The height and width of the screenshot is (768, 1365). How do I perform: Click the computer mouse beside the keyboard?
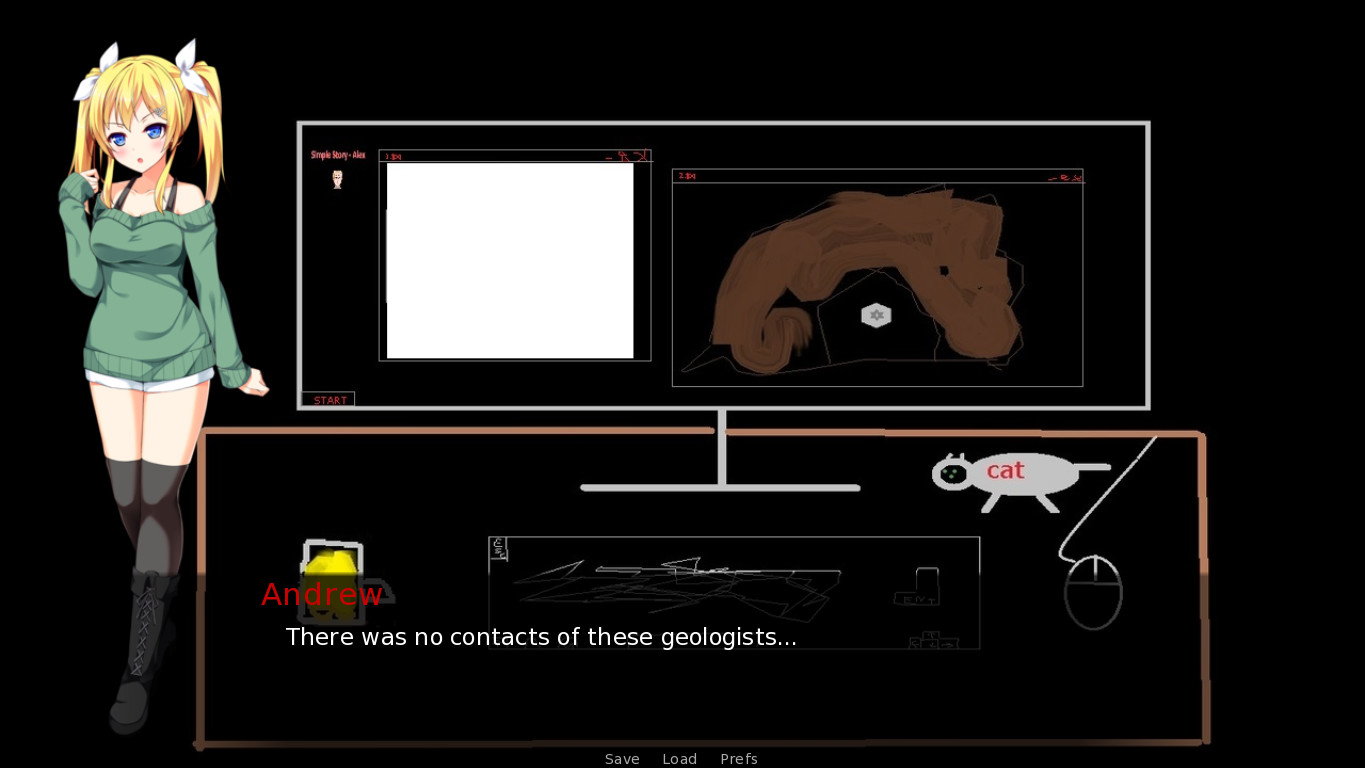(1094, 592)
